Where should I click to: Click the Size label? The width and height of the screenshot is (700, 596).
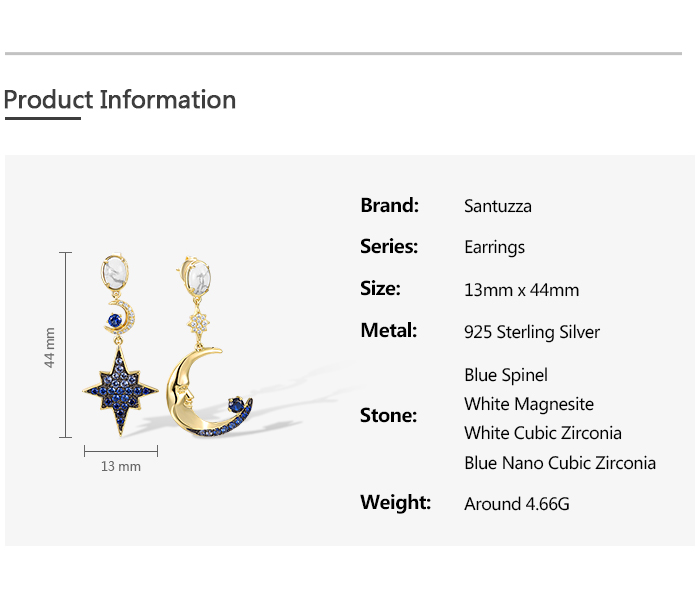[x=380, y=288]
